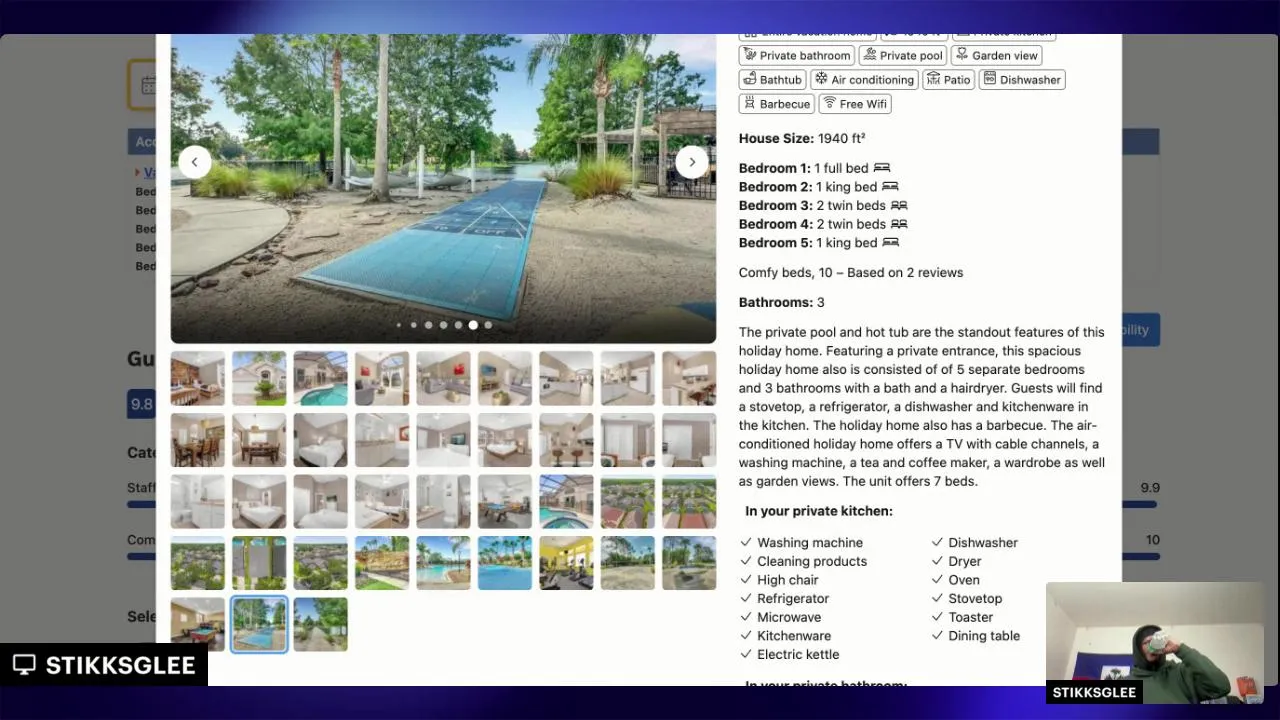The width and height of the screenshot is (1280, 720).
Task: Select the gray mailbox panels thumbnail
Action: (259, 563)
